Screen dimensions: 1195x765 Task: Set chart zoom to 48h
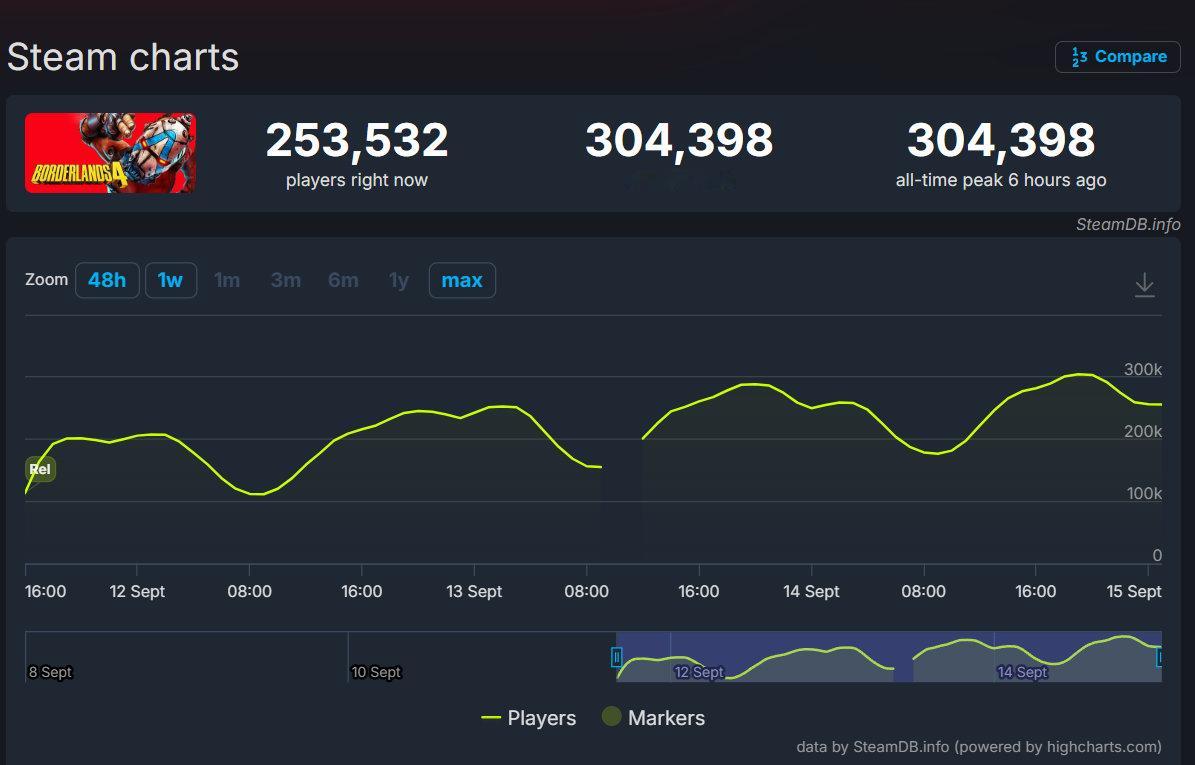point(107,280)
